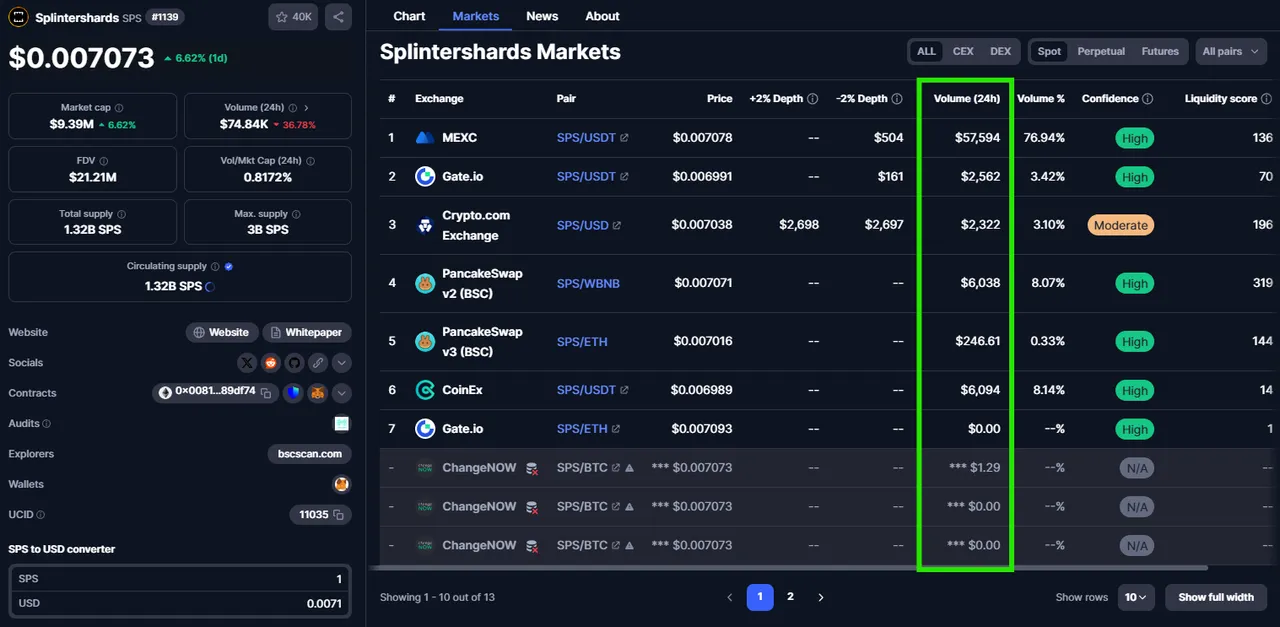
Task: Click the Confidence column info icon
Action: (1148, 99)
